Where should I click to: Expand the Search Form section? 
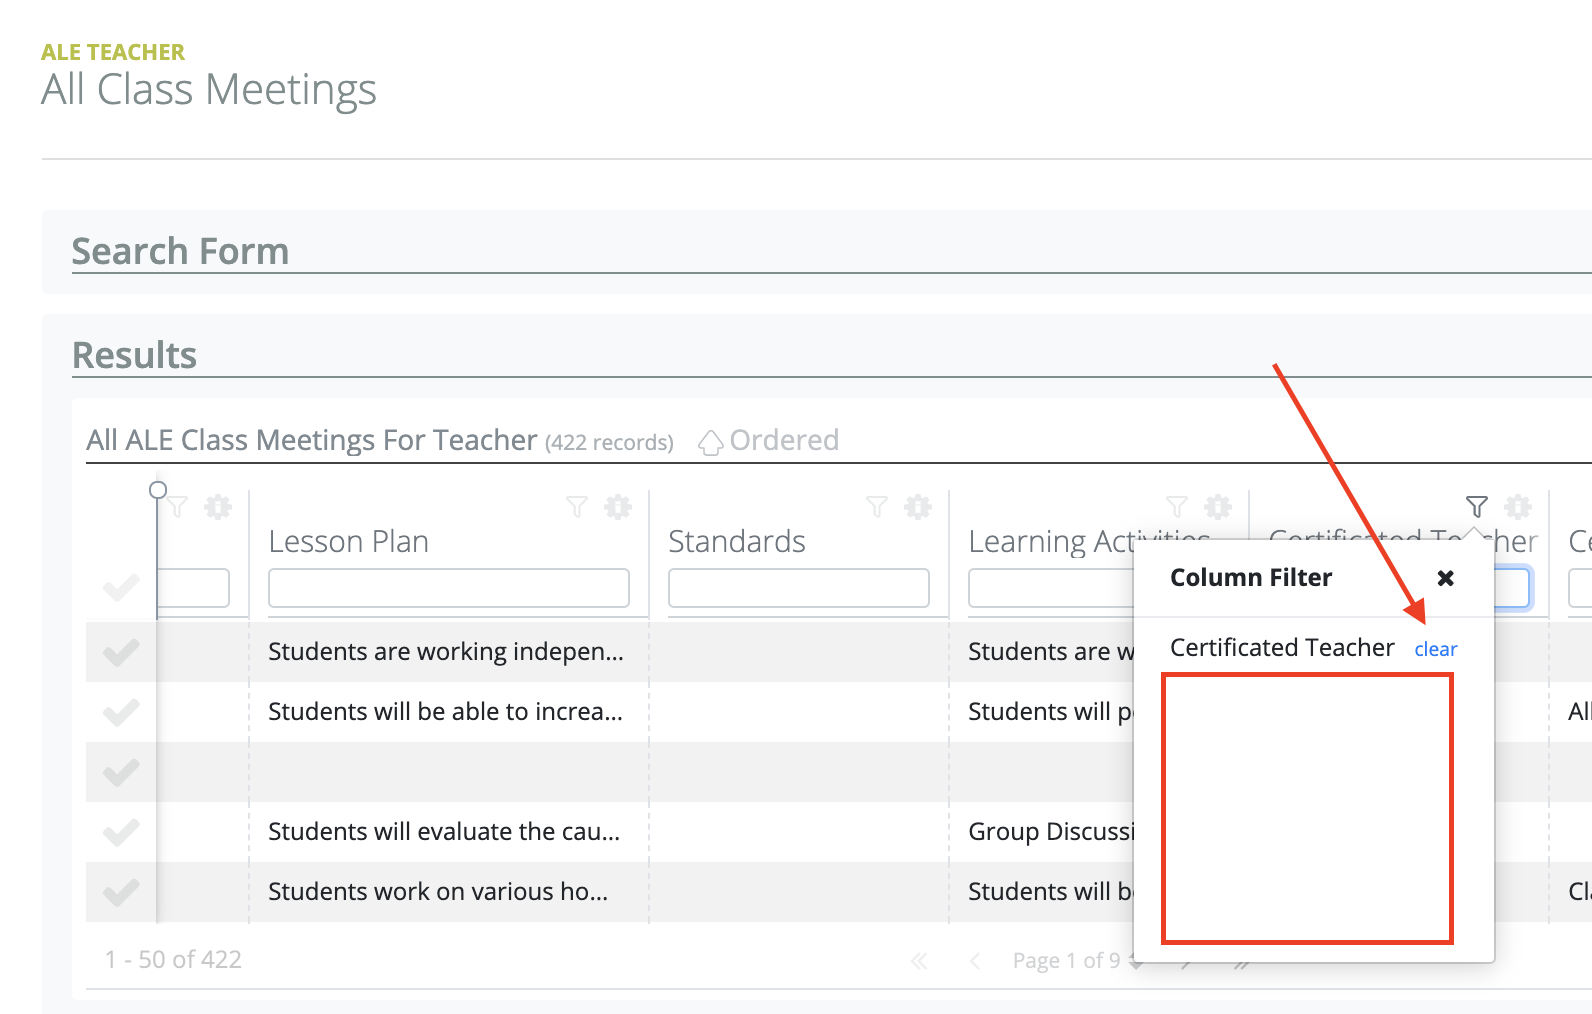pos(180,251)
